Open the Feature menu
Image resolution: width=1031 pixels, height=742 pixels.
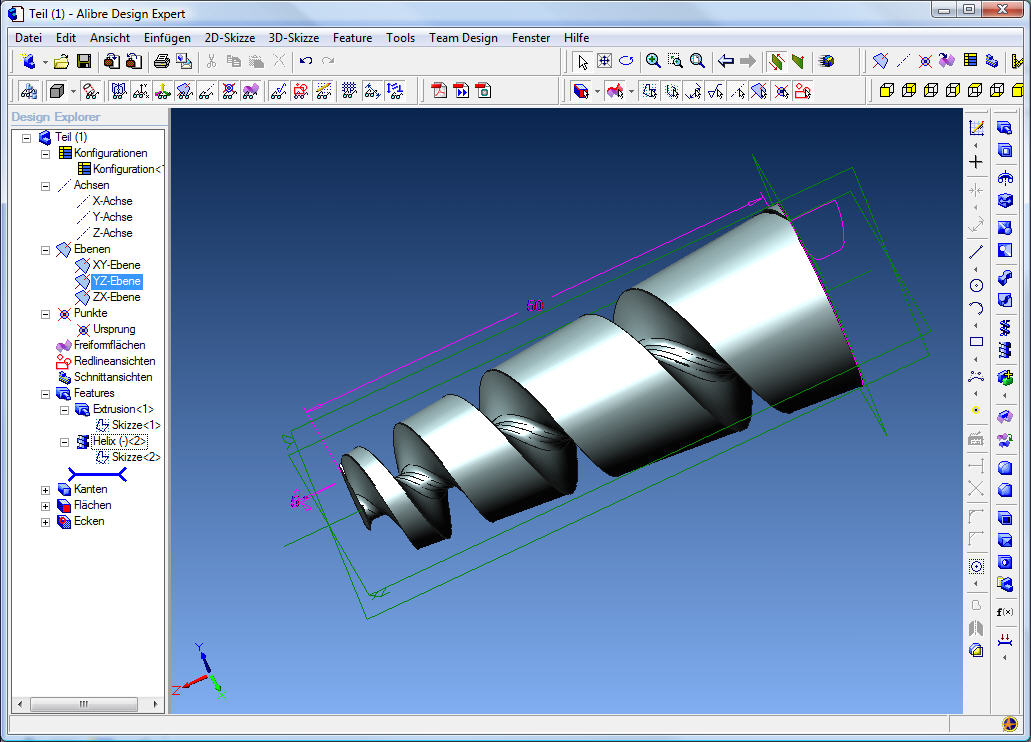pos(352,37)
